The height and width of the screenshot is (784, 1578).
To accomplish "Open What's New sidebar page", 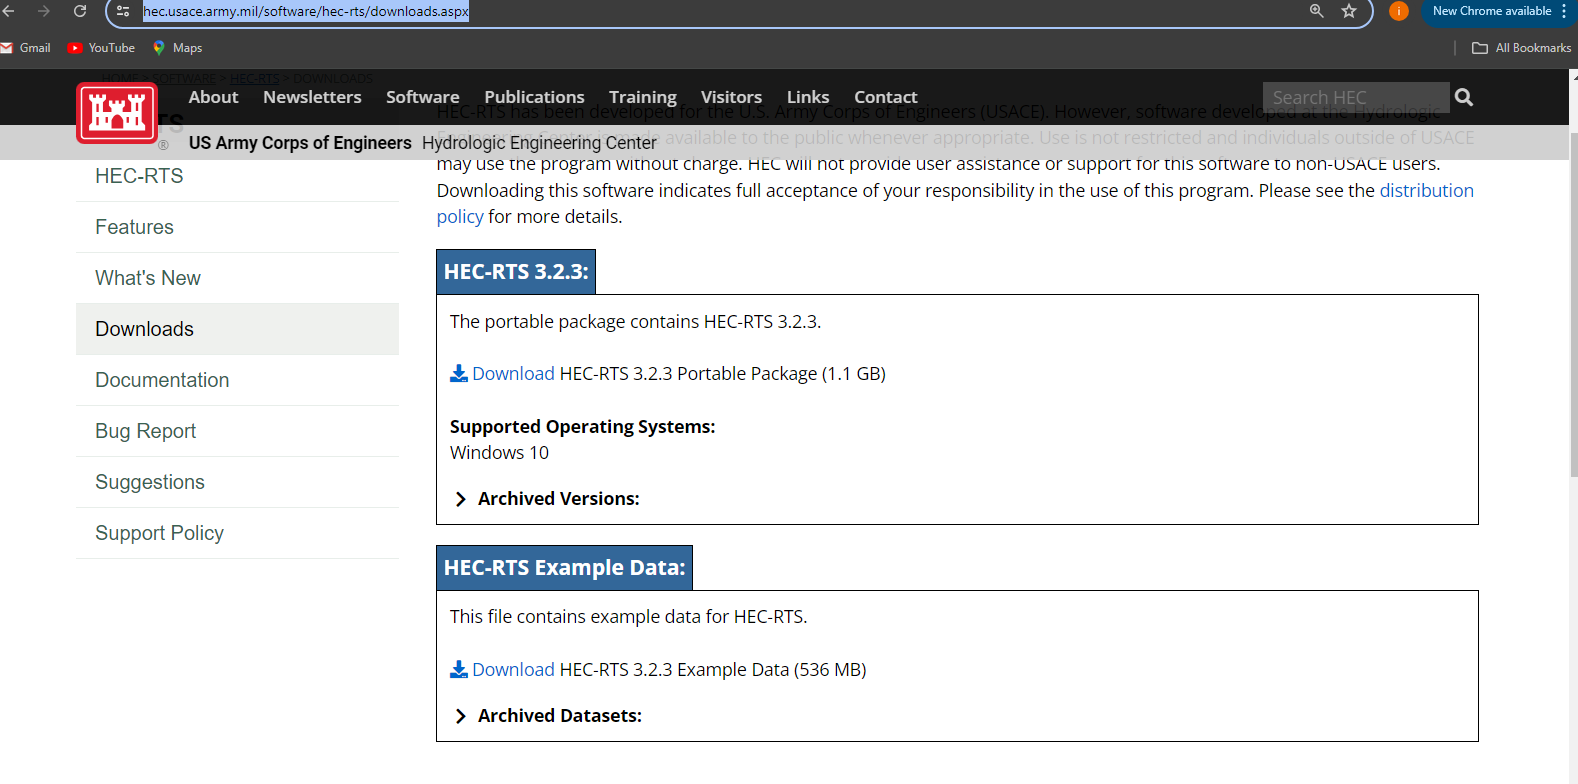I will coord(237,278).
